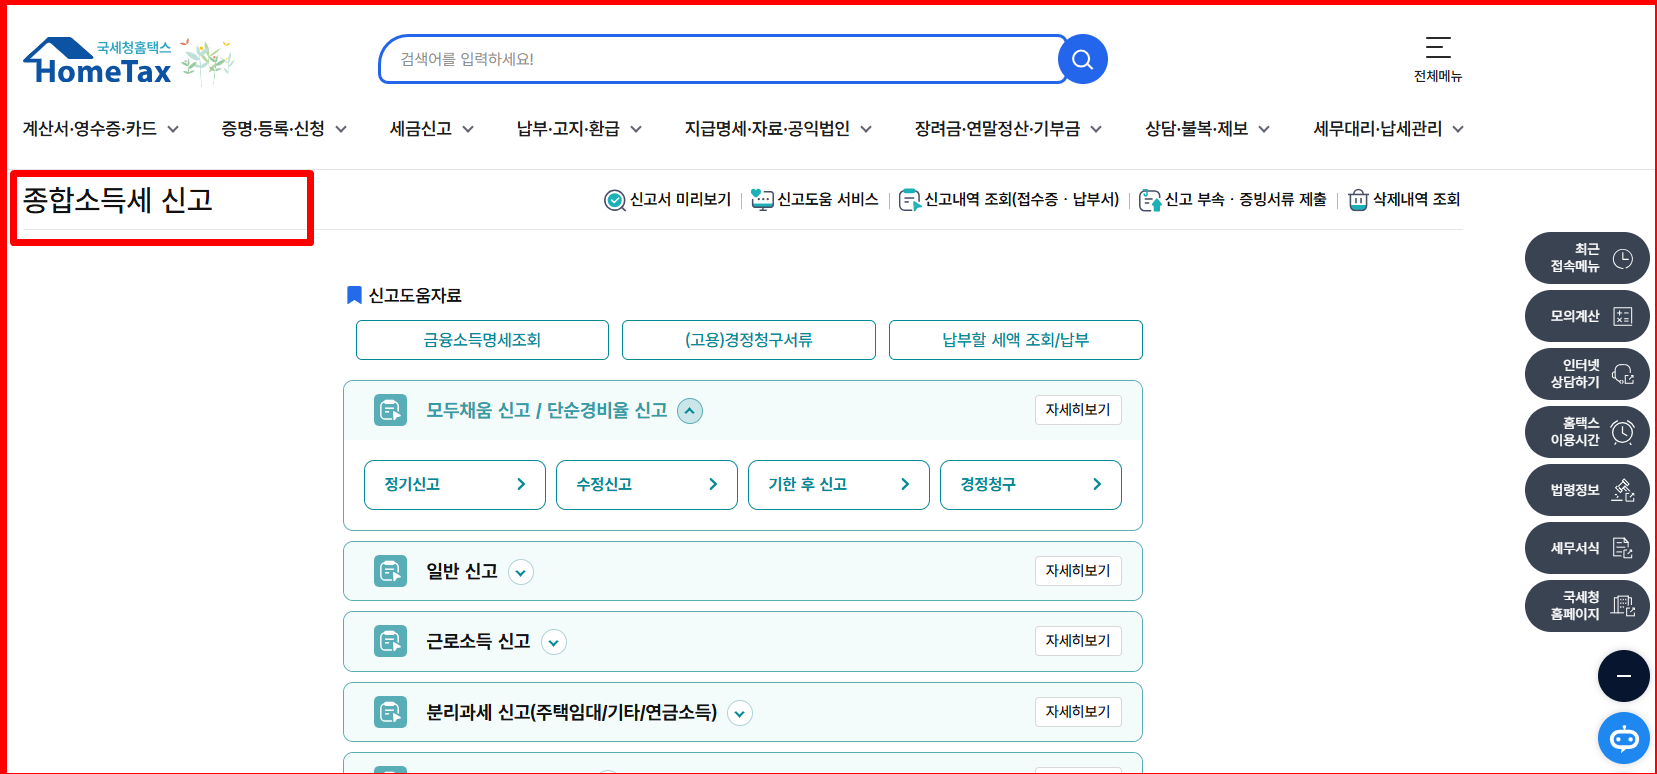Viewport: 1657px width, 774px height.
Task: Open the 세무대리·납세관리 menu
Action: pos(1388,129)
